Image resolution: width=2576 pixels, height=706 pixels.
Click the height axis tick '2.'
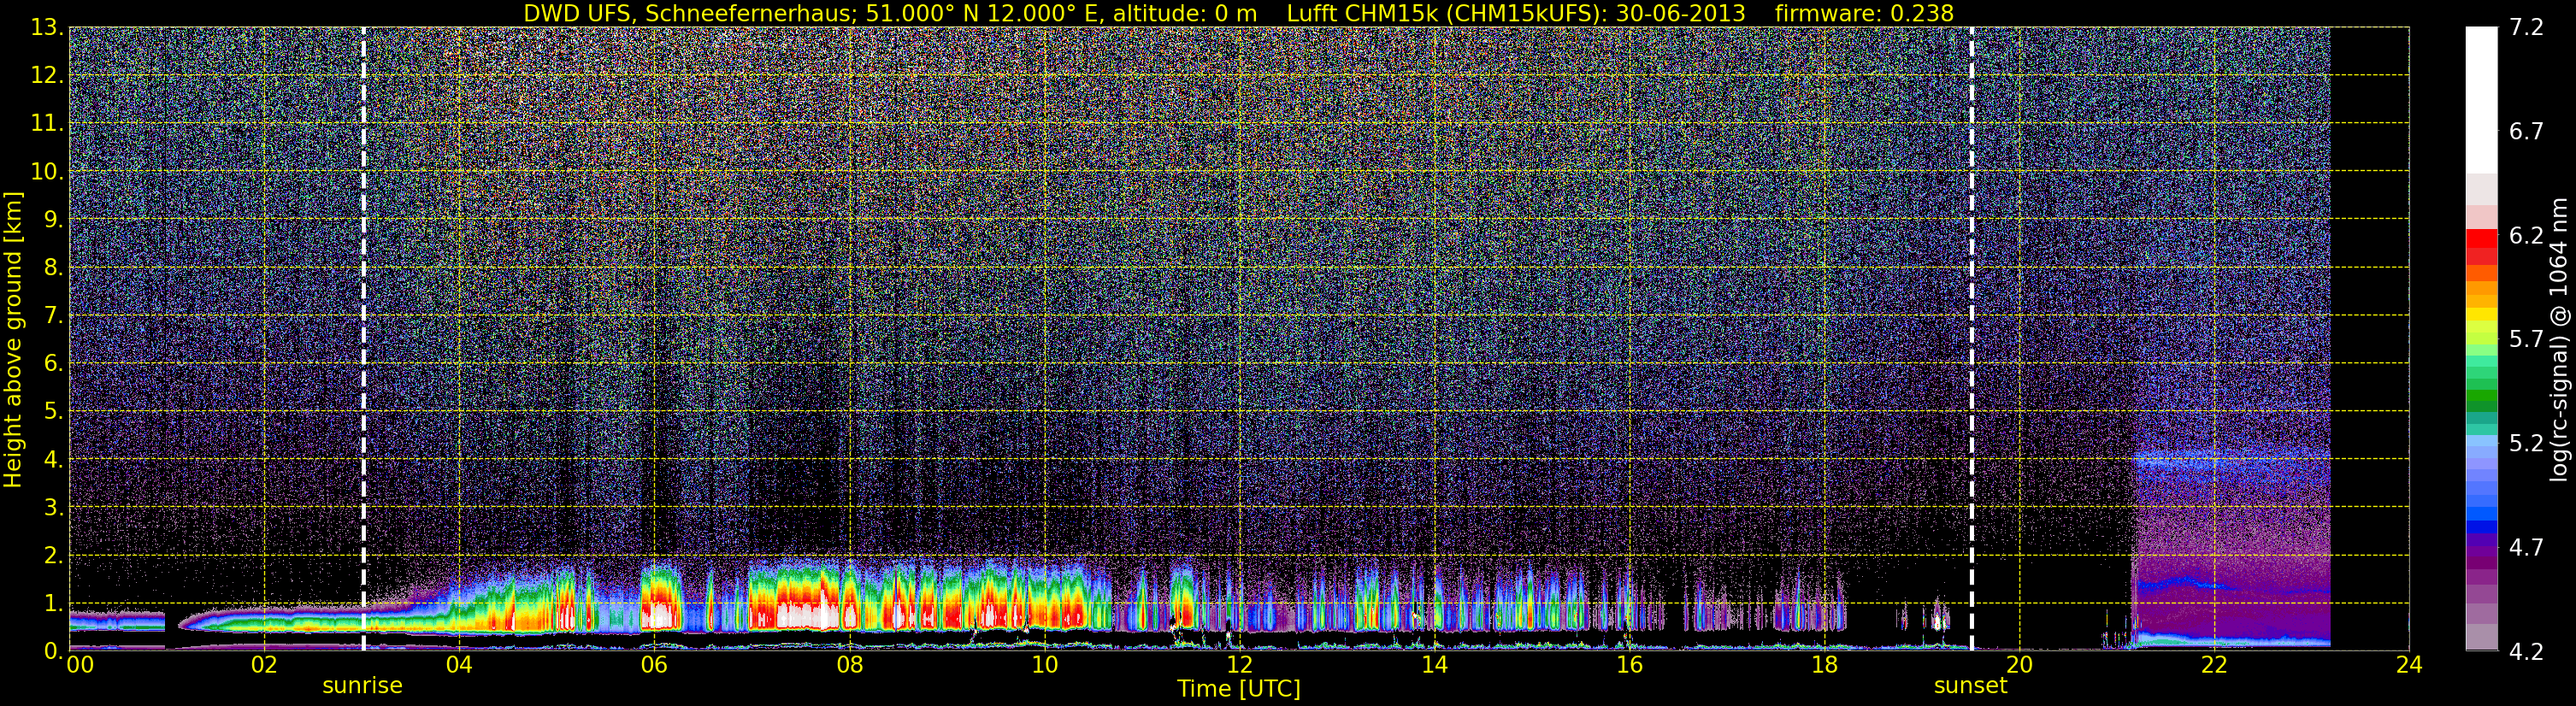click(53, 555)
